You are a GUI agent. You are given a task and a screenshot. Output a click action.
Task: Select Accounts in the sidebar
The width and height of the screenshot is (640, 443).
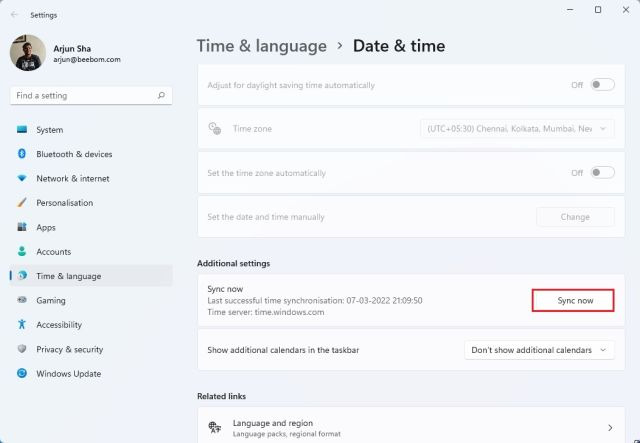91,252
